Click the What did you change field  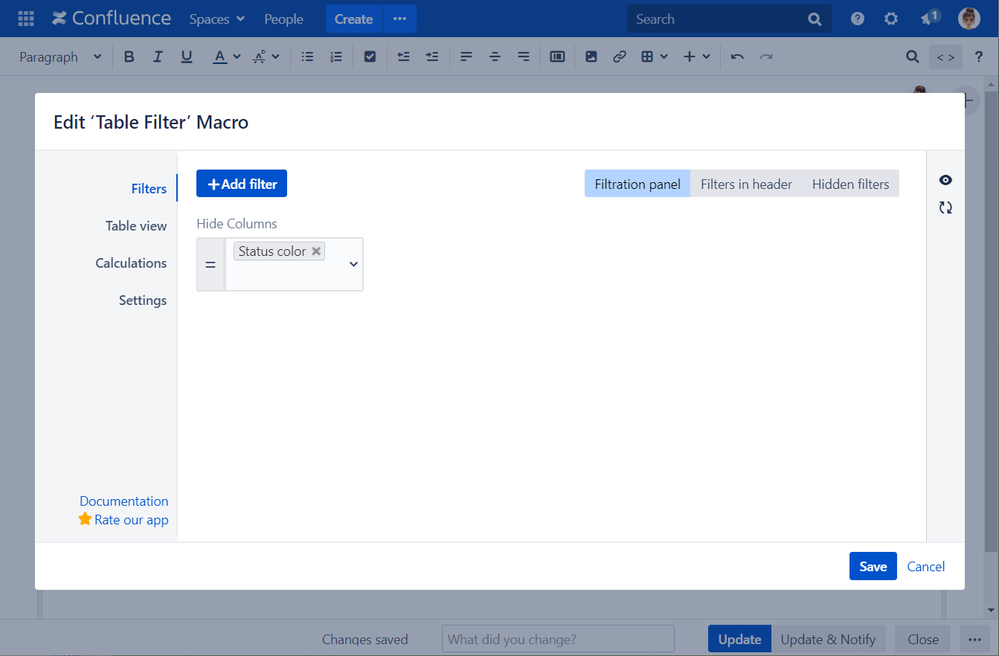click(x=557, y=639)
